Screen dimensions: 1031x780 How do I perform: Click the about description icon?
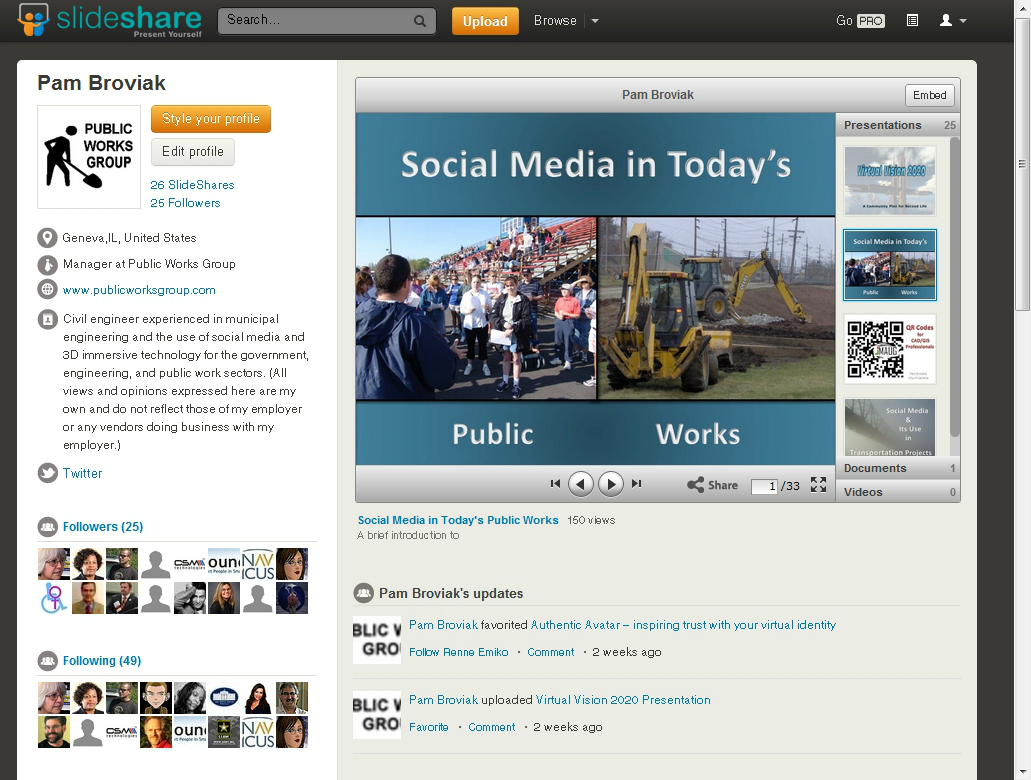pyautogui.click(x=47, y=320)
